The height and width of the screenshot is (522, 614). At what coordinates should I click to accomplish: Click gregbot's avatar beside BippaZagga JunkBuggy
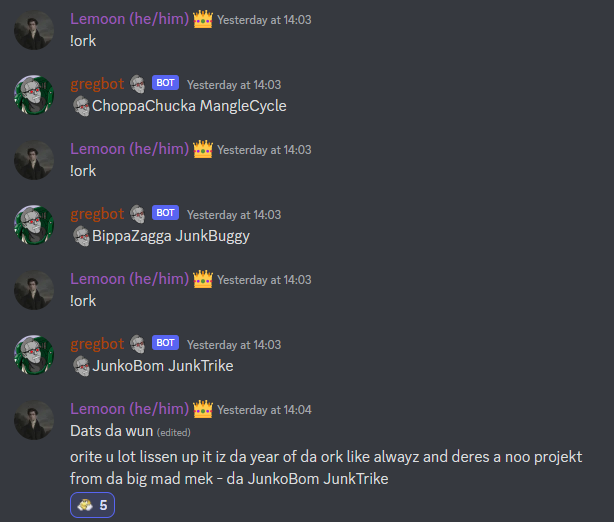pos(34,225)
